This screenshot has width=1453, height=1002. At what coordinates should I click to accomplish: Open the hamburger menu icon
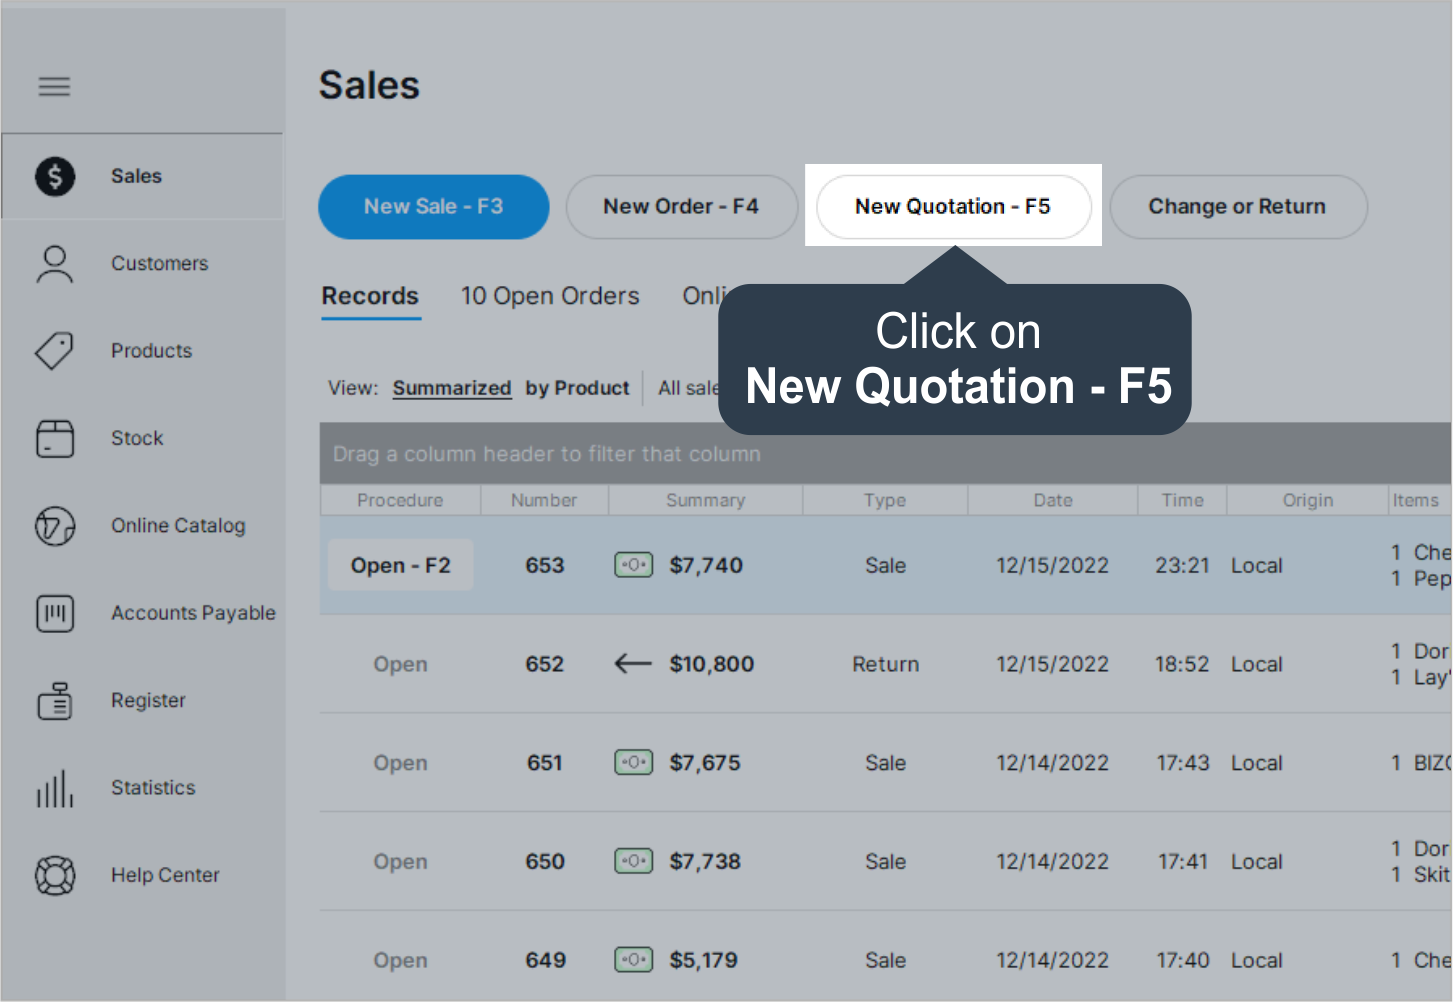(54, 87)
